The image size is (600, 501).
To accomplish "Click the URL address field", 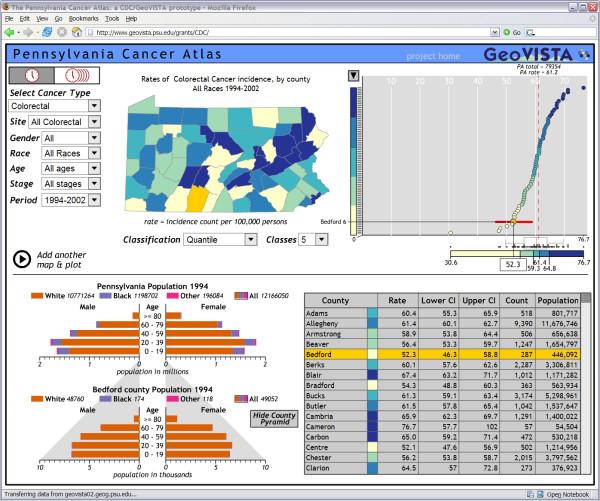I will (x=288, y=33).
